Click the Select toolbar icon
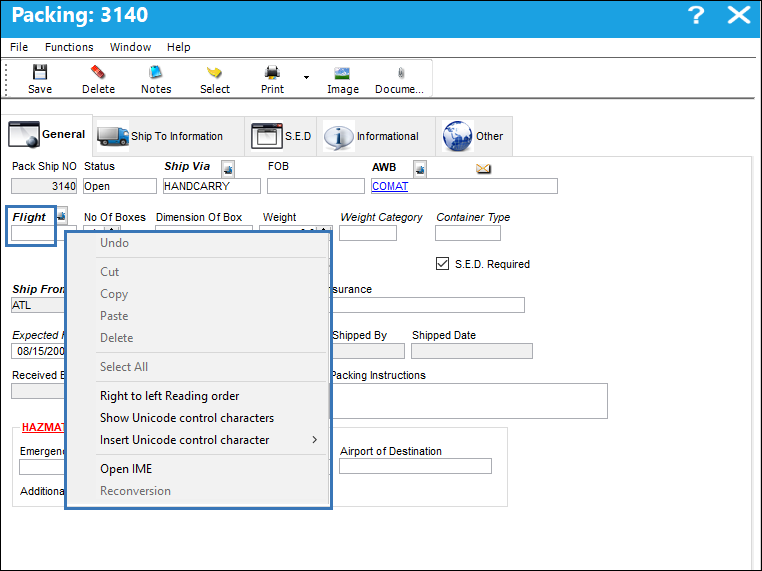This screenshot has width=762, height=571. click(214, 79)
